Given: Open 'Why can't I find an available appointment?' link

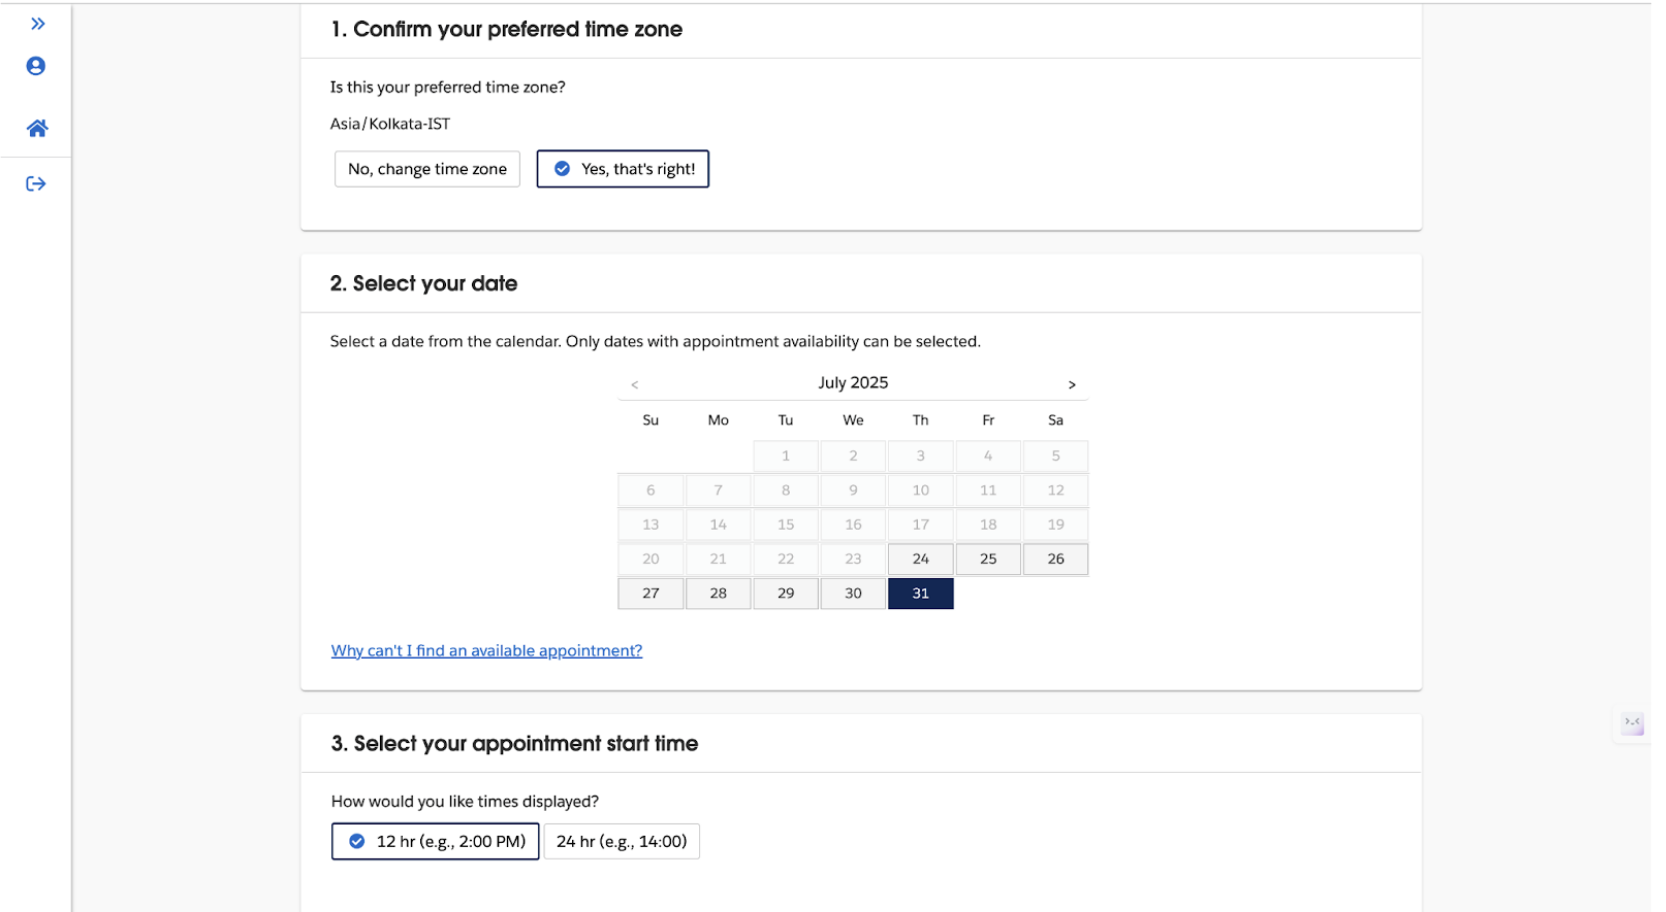Looking at the screenshot, I should point(486,651).
